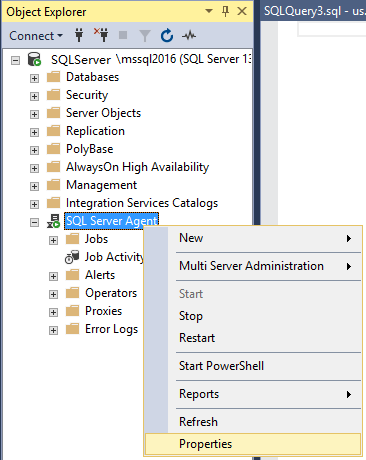Screen dimensions: 366x460
Task: Select the SQLServer\mssql2016 server label
Action: click(x=151, y=59)
